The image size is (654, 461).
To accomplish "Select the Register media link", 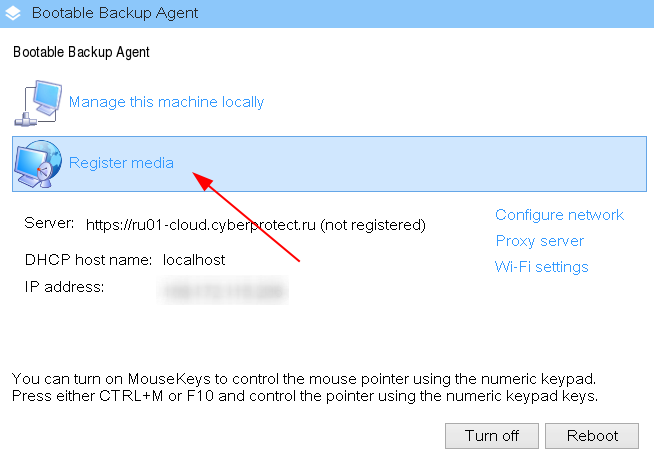I will pyautogui.click(x=121, y=163).
